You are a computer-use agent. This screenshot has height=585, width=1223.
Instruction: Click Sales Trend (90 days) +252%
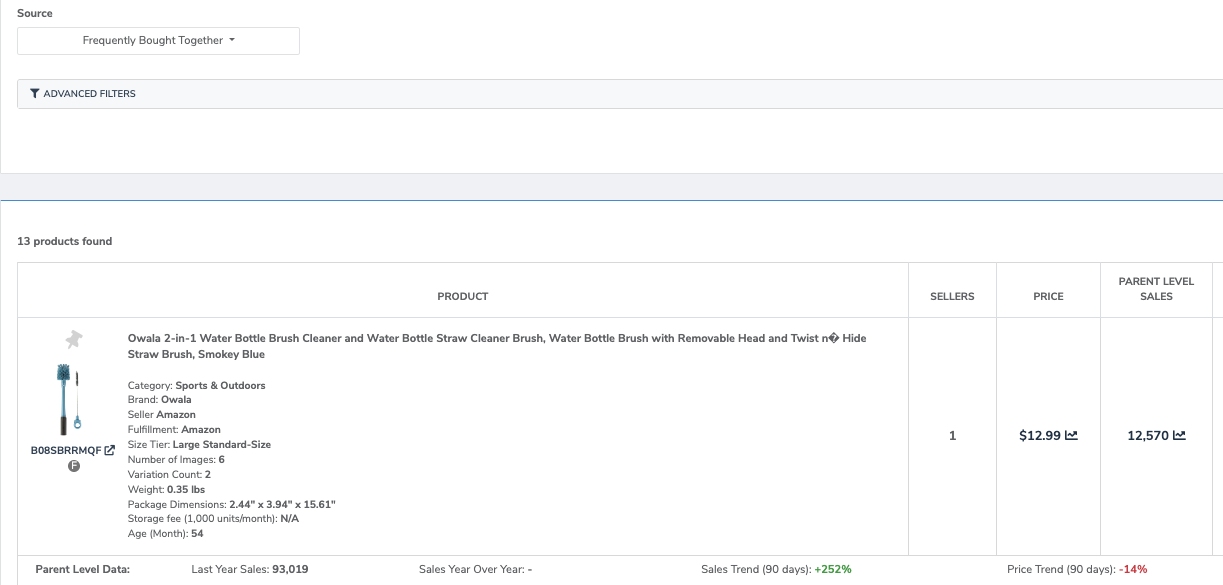pyautogui.click(x=777, y=569)
